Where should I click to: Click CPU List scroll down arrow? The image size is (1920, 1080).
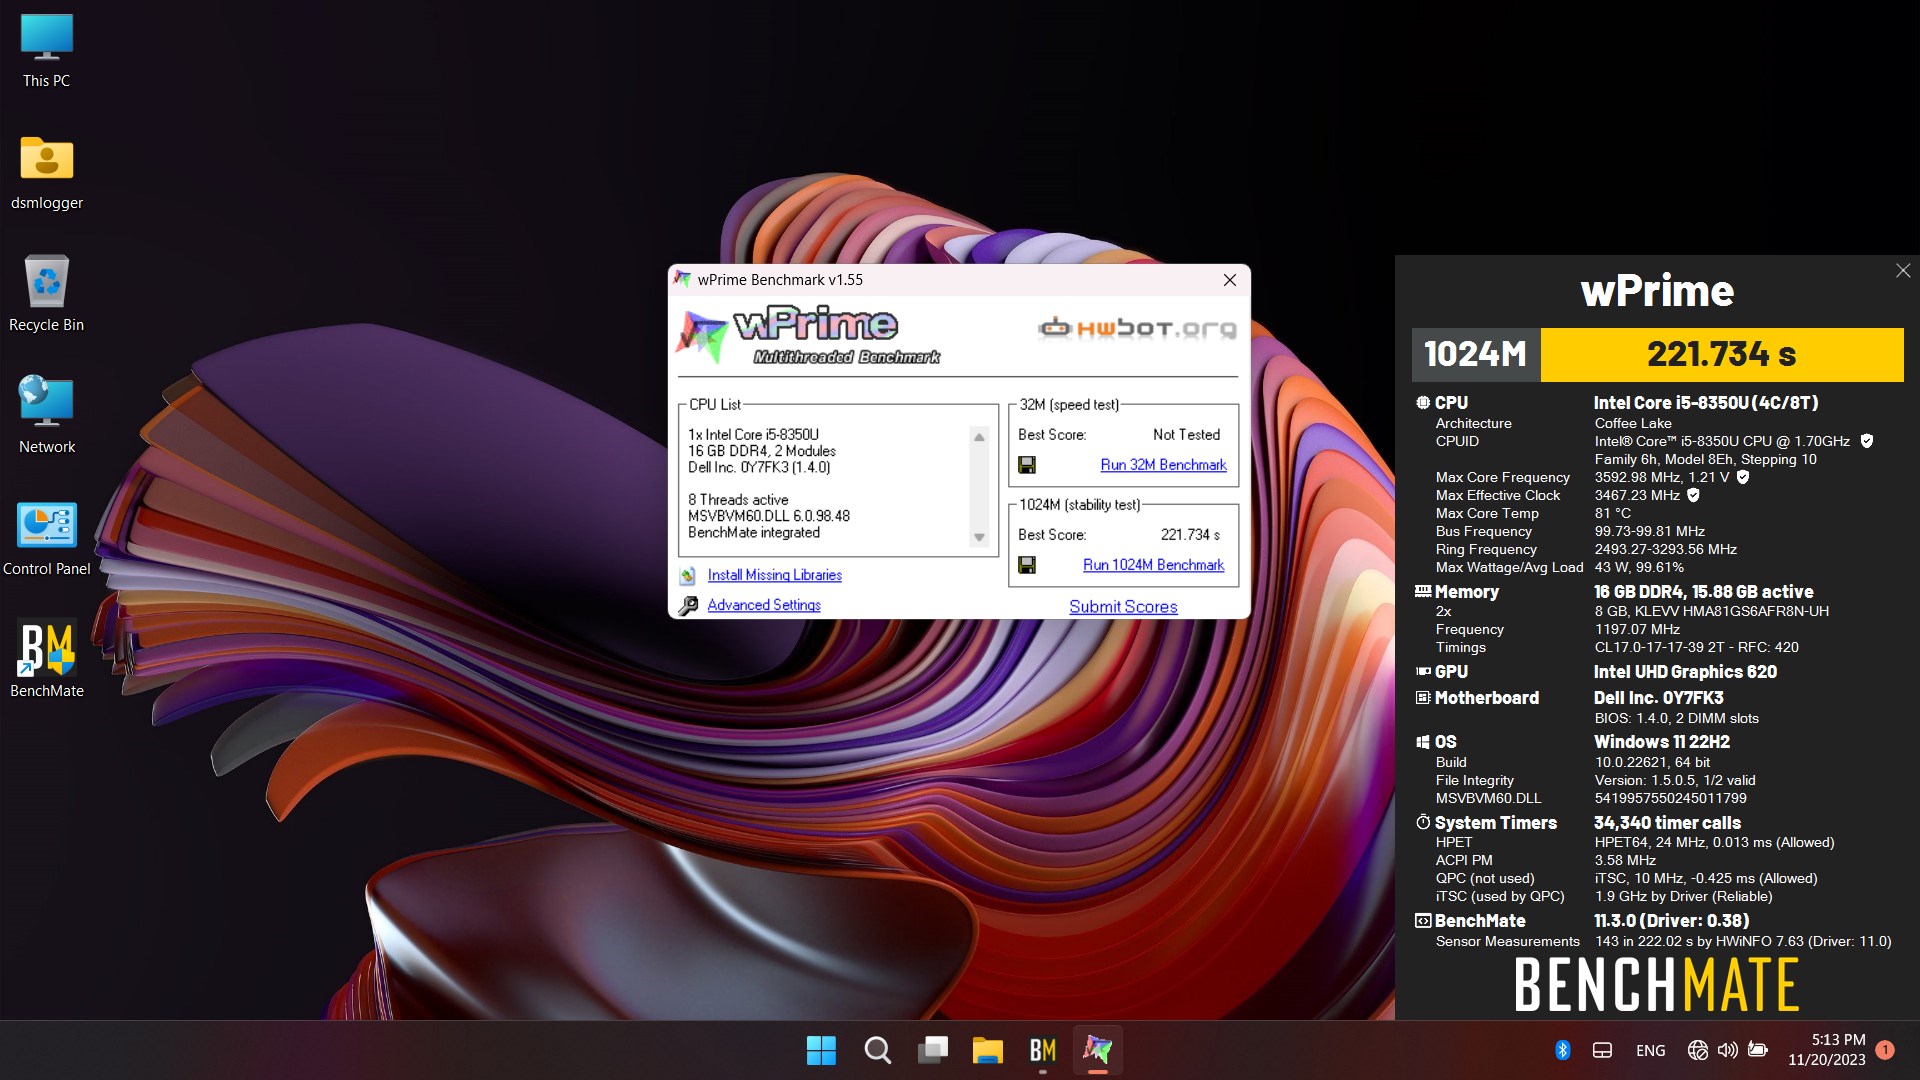(x=979, y=537)
